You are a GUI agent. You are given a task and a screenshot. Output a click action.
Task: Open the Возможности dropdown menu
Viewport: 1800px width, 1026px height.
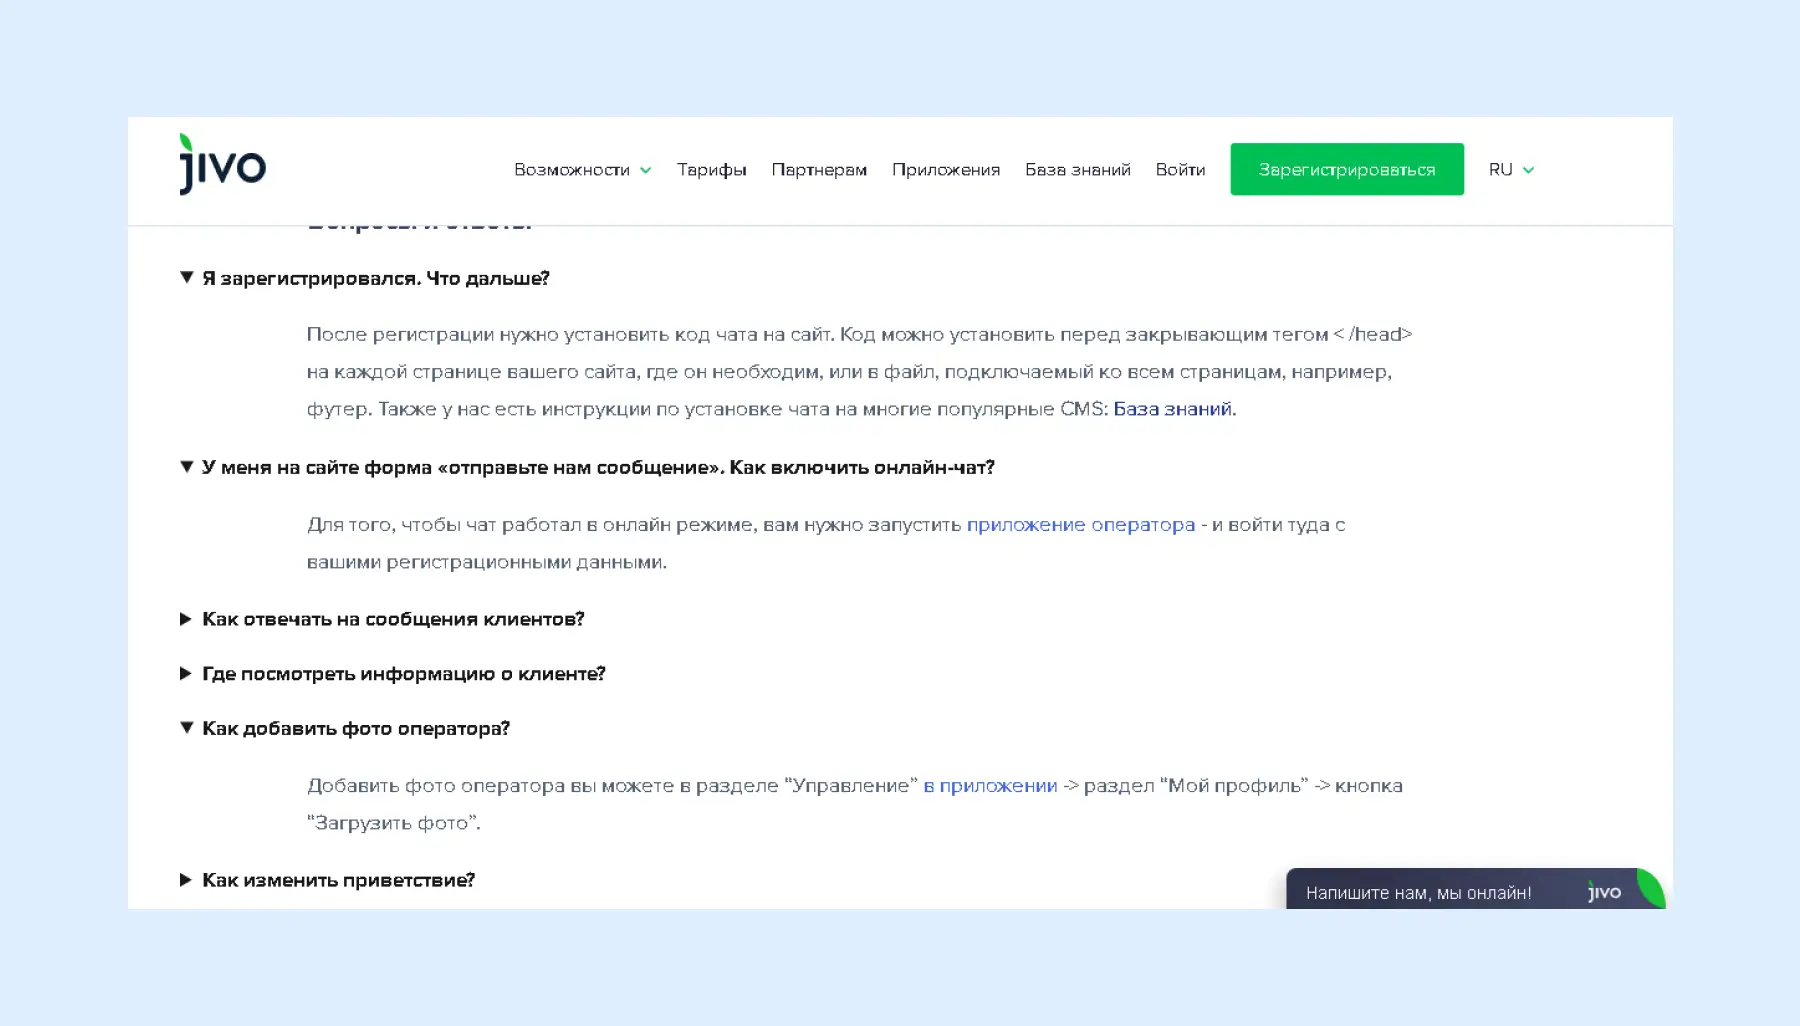click(582, 170)
